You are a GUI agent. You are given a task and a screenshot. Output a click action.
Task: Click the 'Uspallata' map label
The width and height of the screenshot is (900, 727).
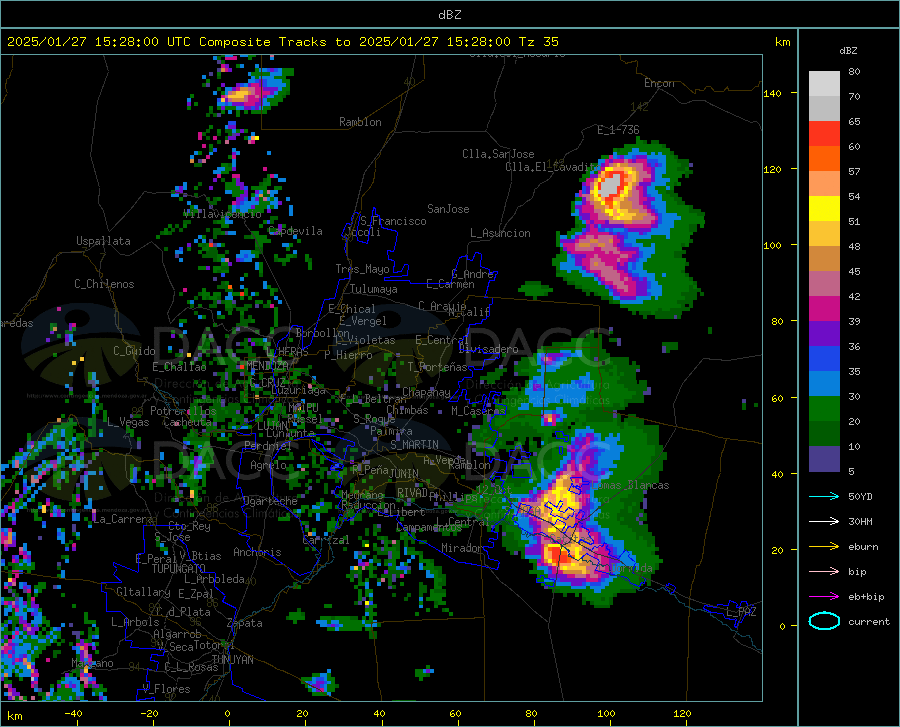click(103, 241)
